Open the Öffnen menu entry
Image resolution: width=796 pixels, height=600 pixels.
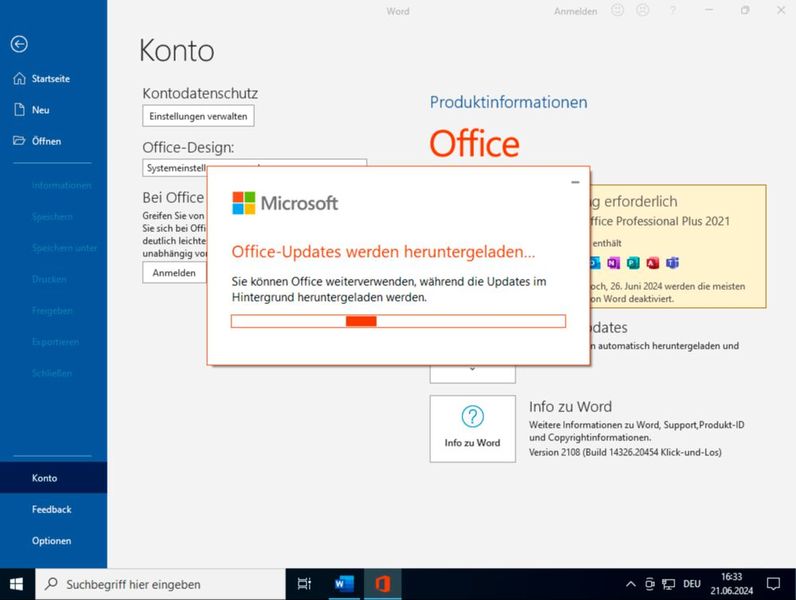click(37, 141)
